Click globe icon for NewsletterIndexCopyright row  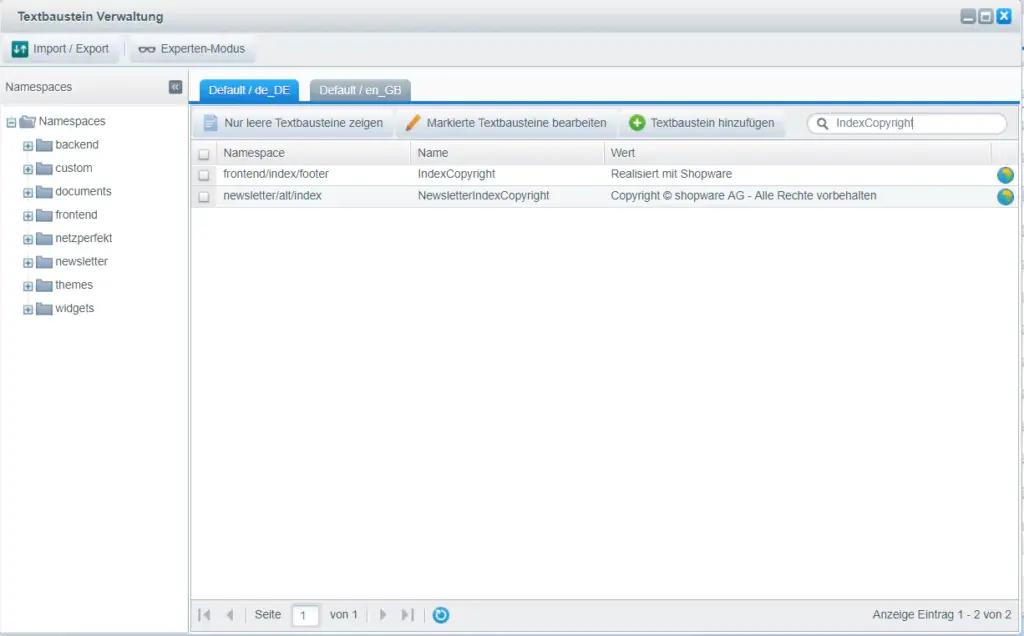pyautogui.click(x=1005, y=197)
